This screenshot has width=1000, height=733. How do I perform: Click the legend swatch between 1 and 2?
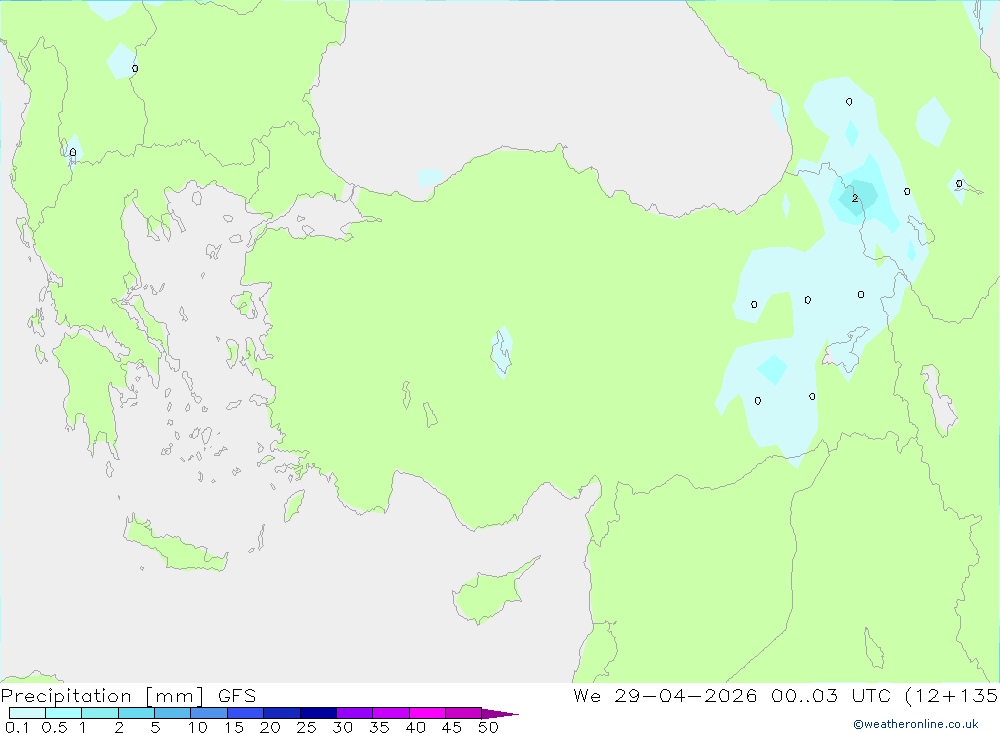100,713
